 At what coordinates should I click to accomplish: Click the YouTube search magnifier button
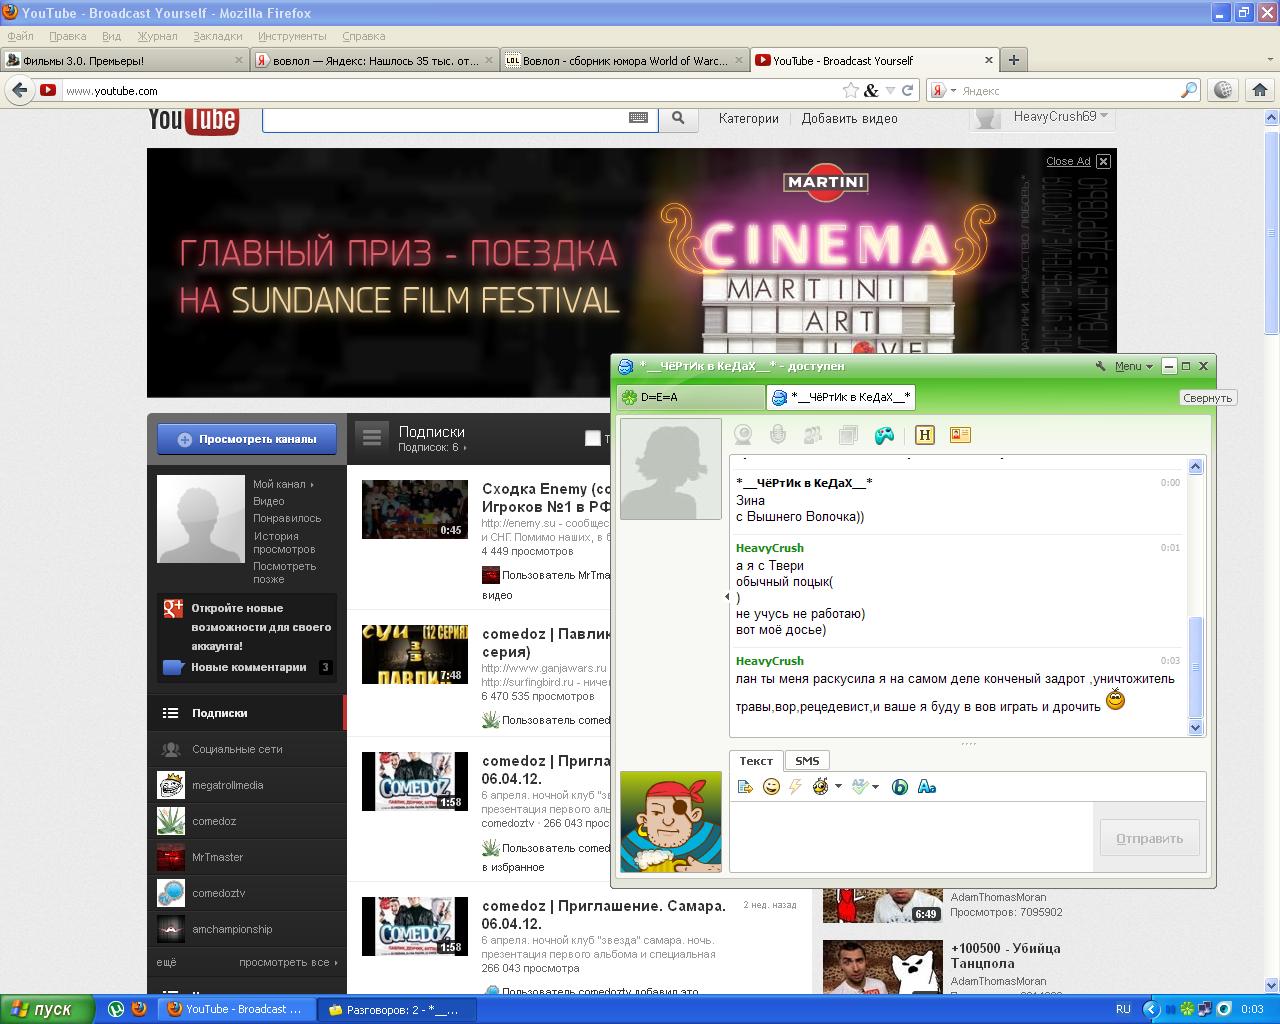(678, 118)
